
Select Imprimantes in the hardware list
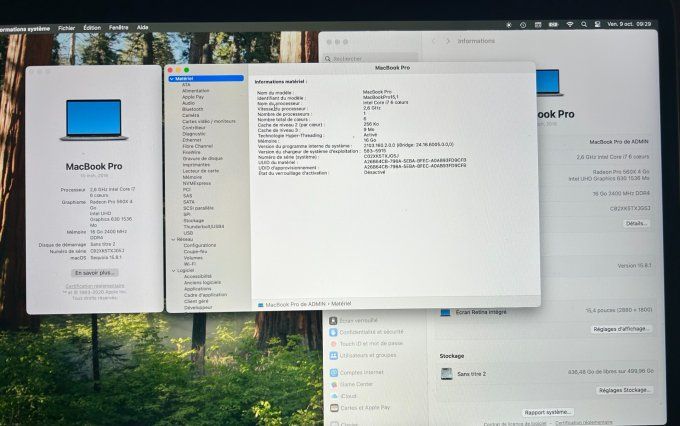196,165
